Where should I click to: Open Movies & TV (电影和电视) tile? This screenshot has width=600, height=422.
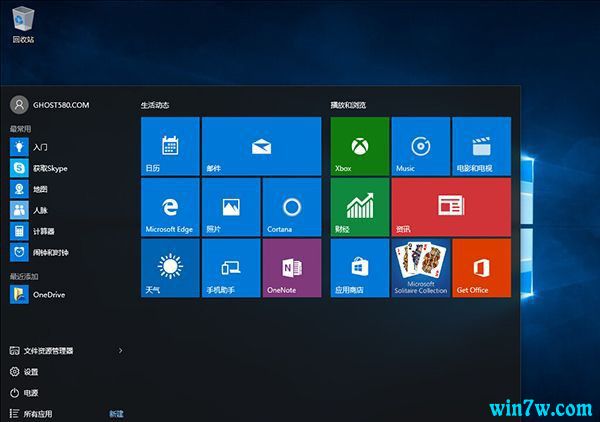point(481,146)
